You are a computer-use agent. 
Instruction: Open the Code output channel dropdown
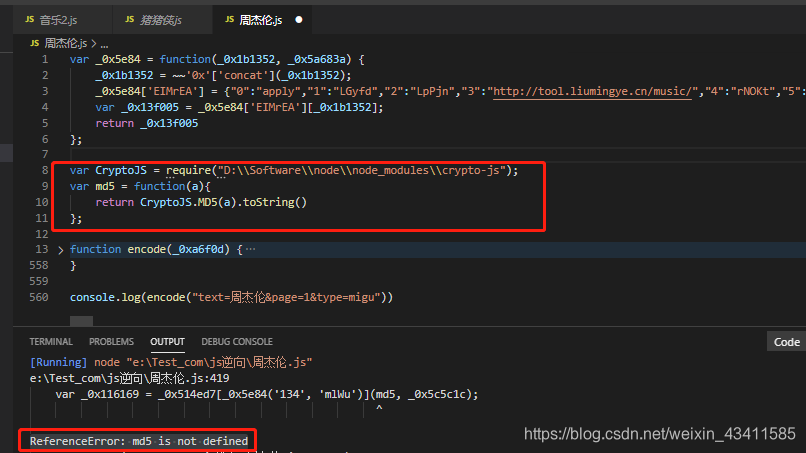pos(786,342)
